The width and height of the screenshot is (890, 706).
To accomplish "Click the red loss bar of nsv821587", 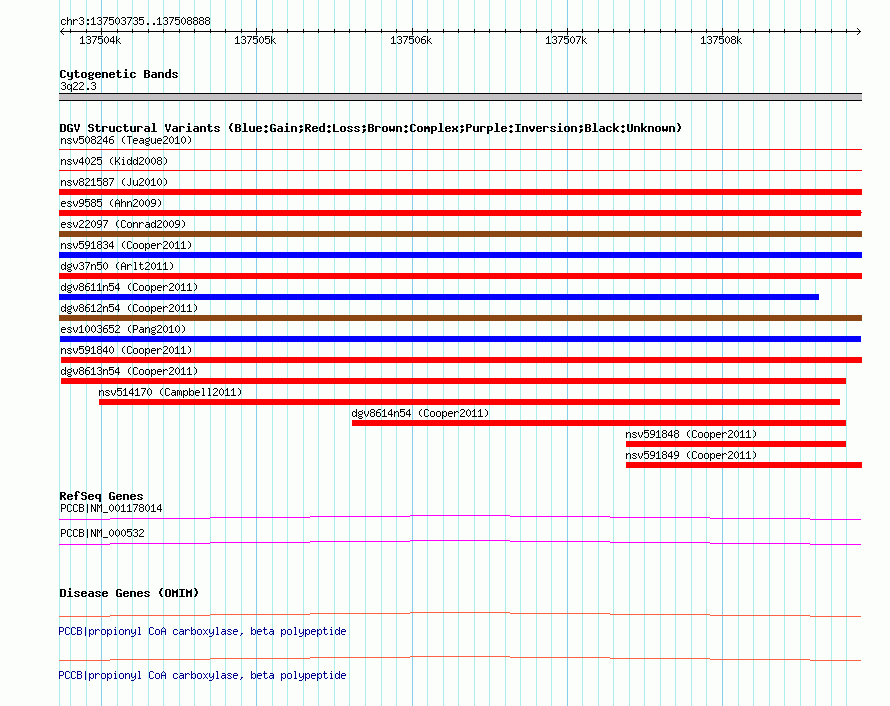I will pos(460,192).
